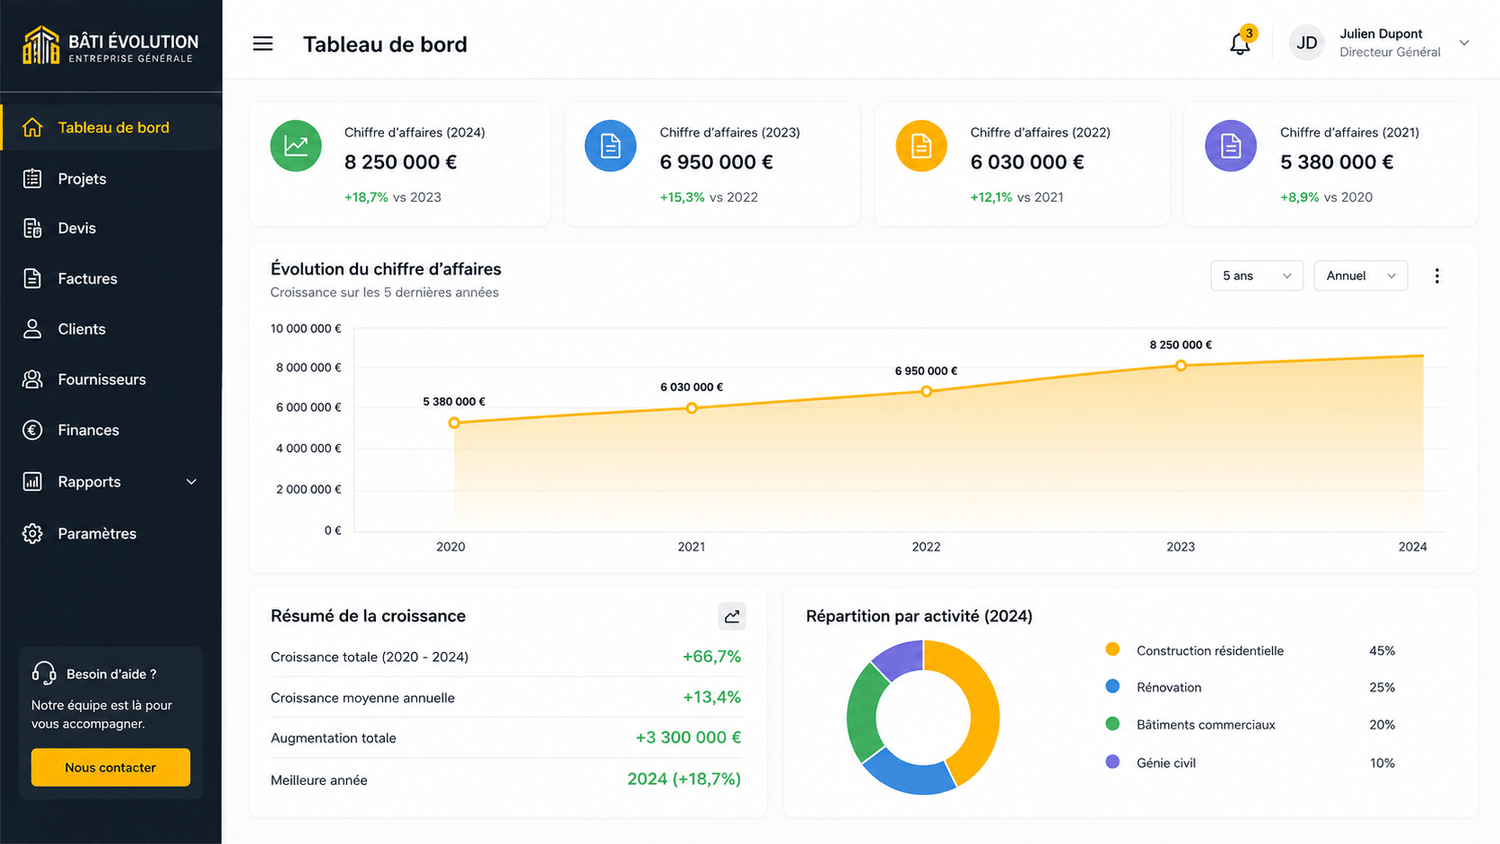Click the purple document icon for 2021 revenue
1500x844 pixels.
coord(1231,146)
